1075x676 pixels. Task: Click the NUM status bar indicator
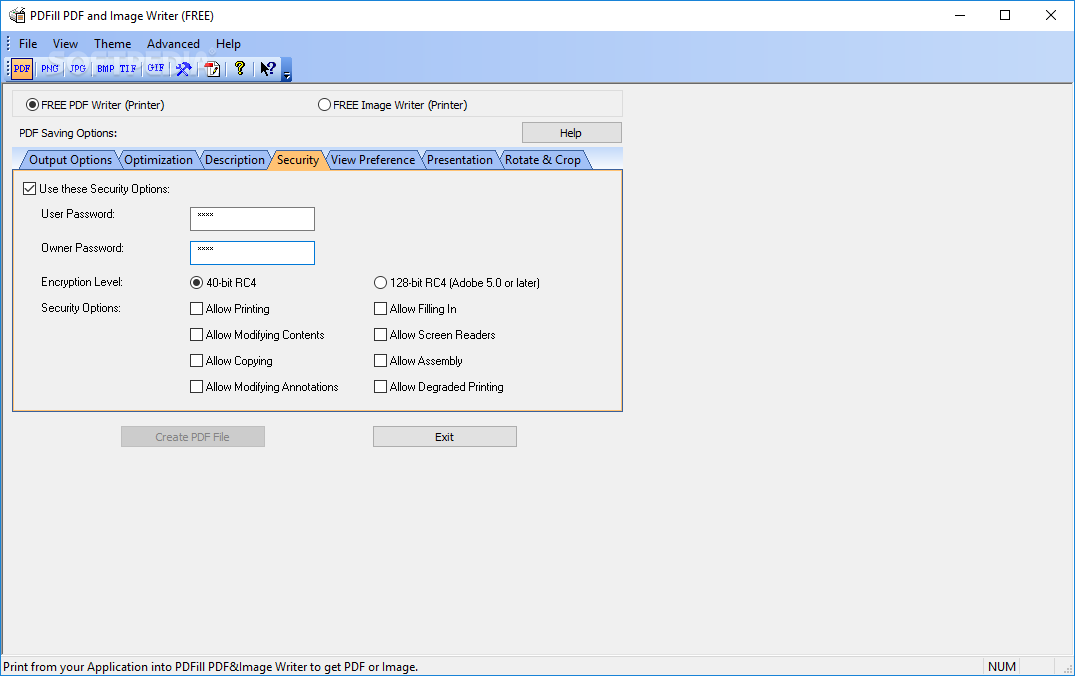[x=1002, y=666]
